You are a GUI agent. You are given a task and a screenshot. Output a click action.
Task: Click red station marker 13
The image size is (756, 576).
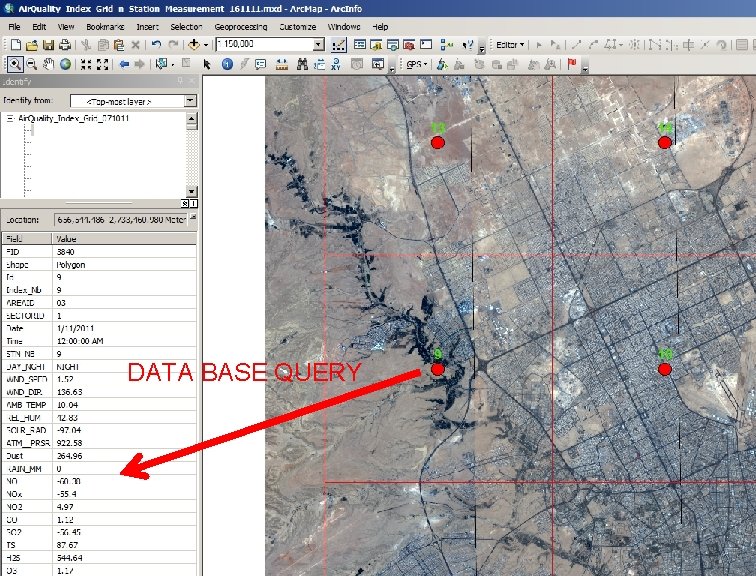[437, 142]
